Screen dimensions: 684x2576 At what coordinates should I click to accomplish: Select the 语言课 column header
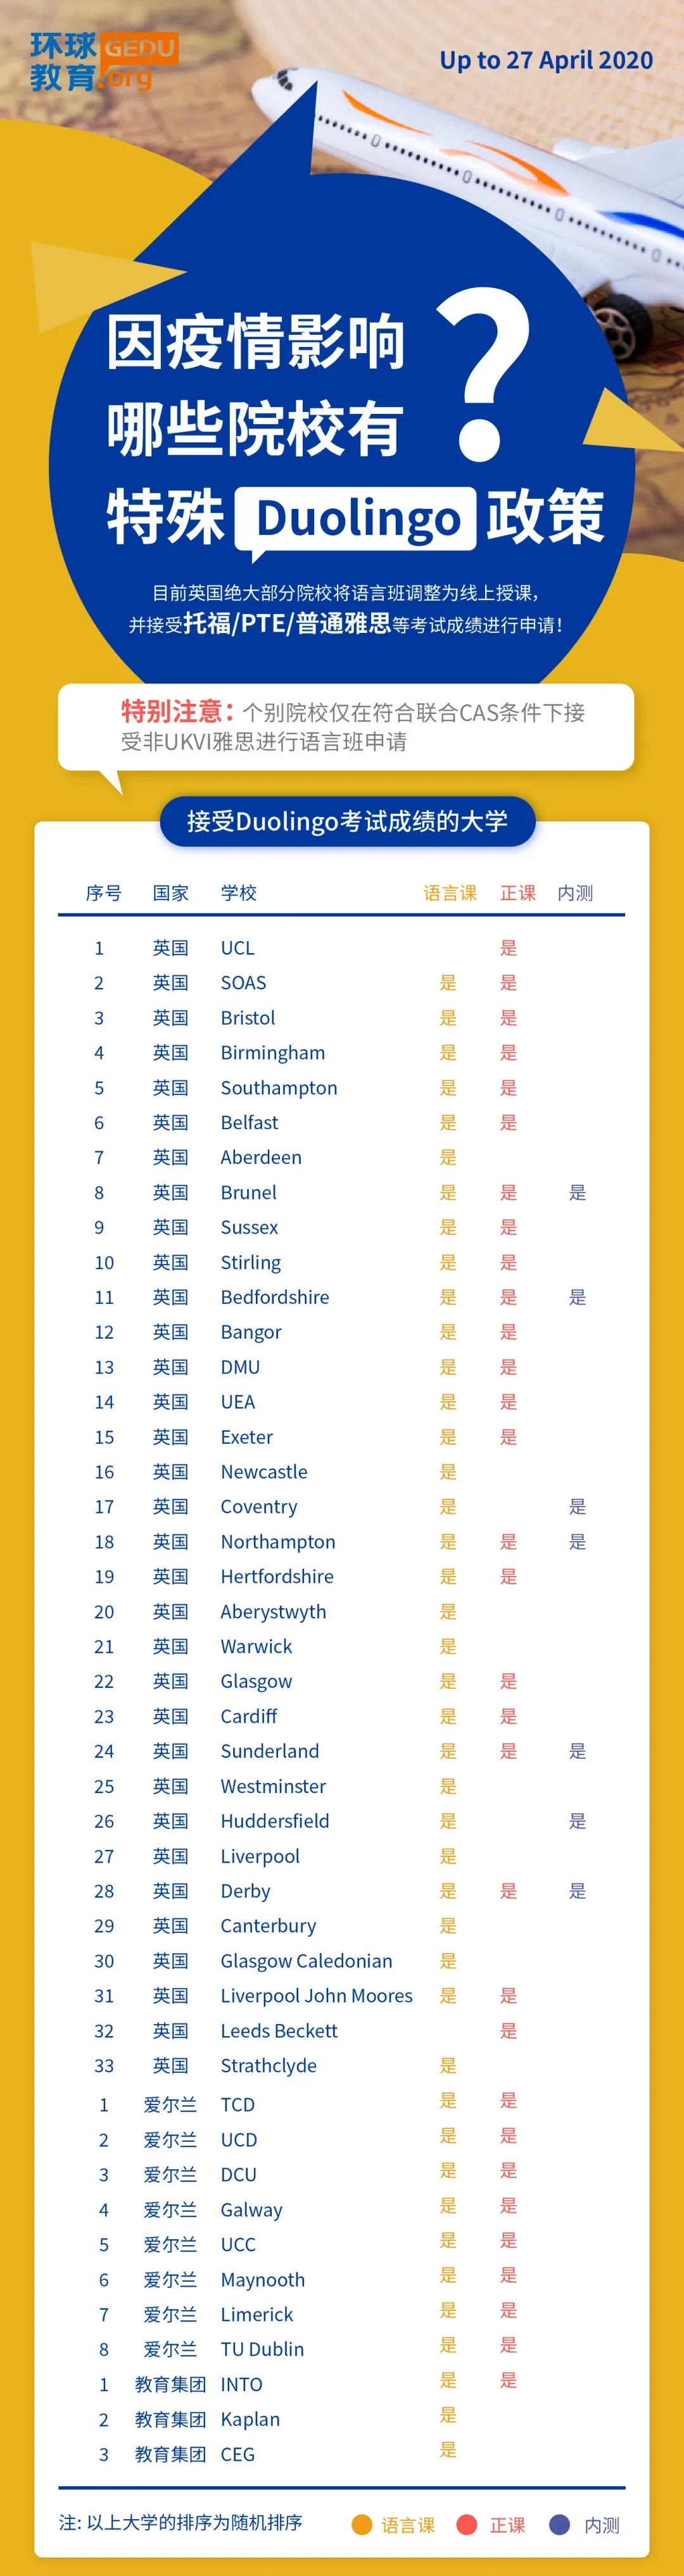tap(450, 893)
